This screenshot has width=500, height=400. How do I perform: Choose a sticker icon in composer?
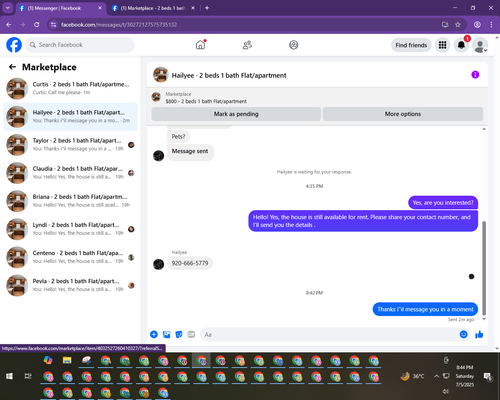(179, 334)
